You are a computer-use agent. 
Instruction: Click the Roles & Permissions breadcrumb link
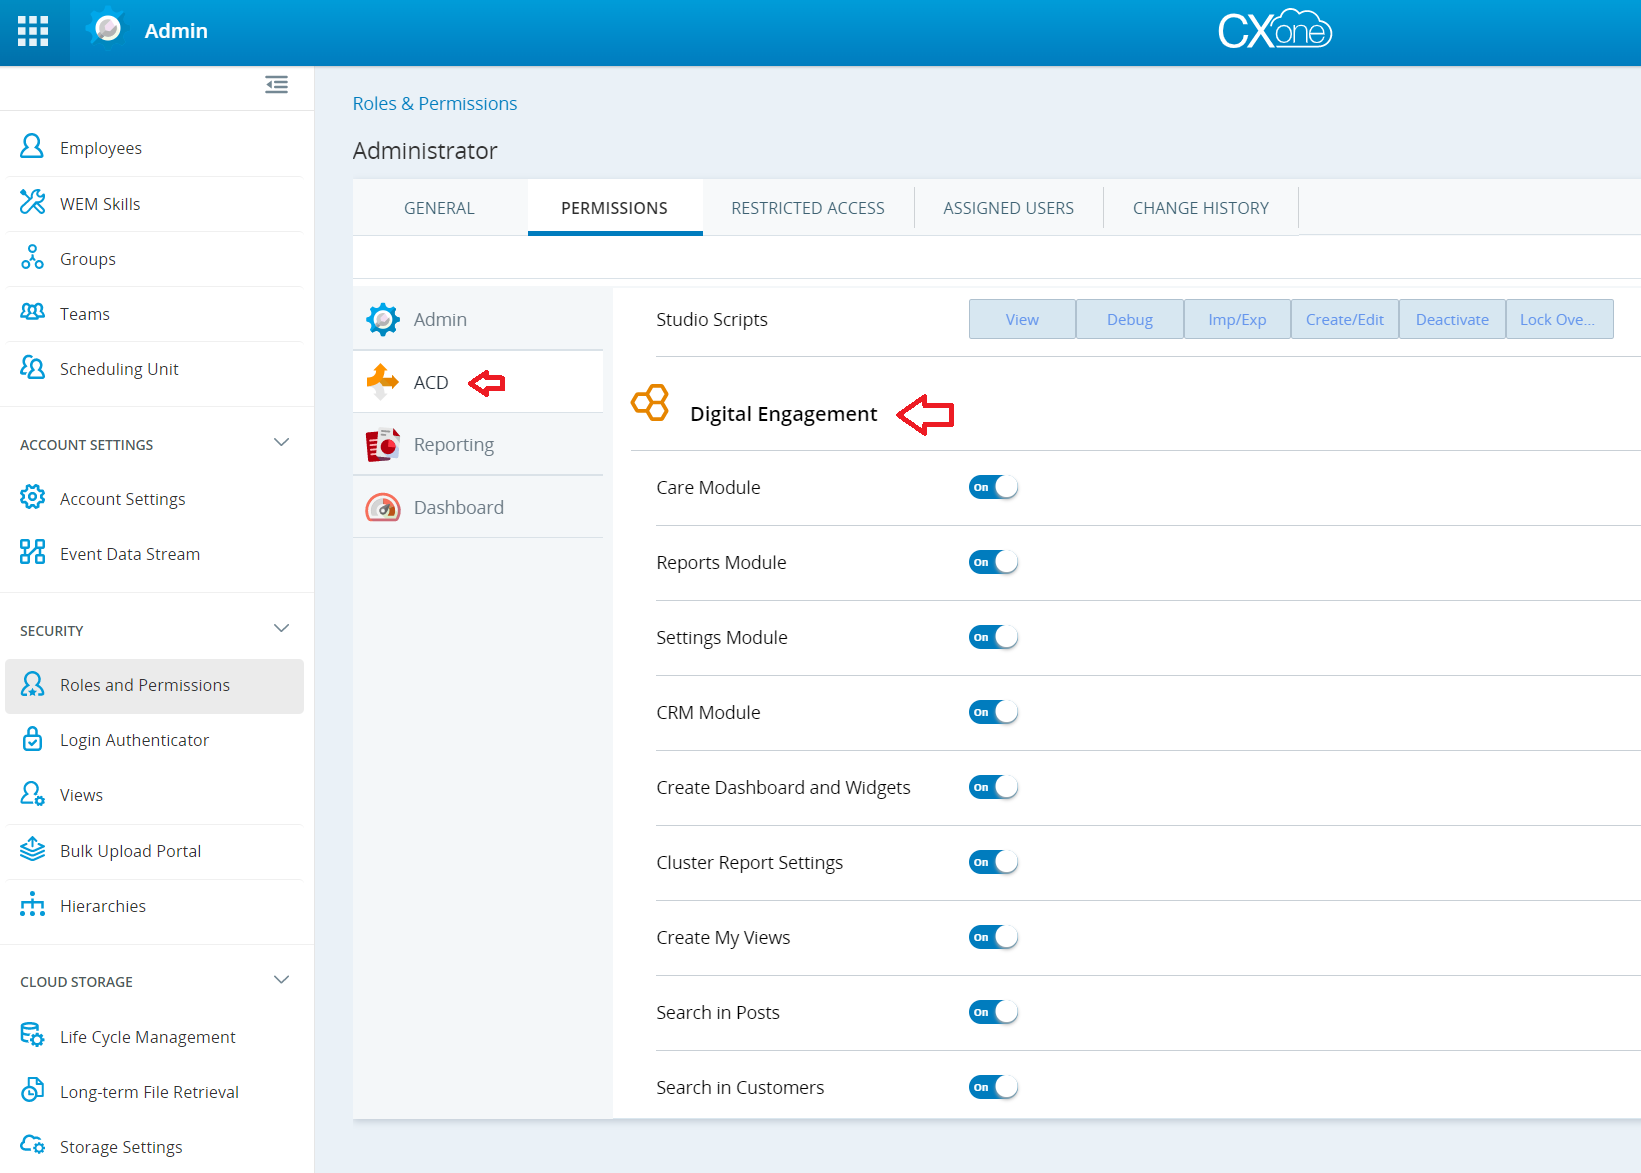click(x=434, y=104)
